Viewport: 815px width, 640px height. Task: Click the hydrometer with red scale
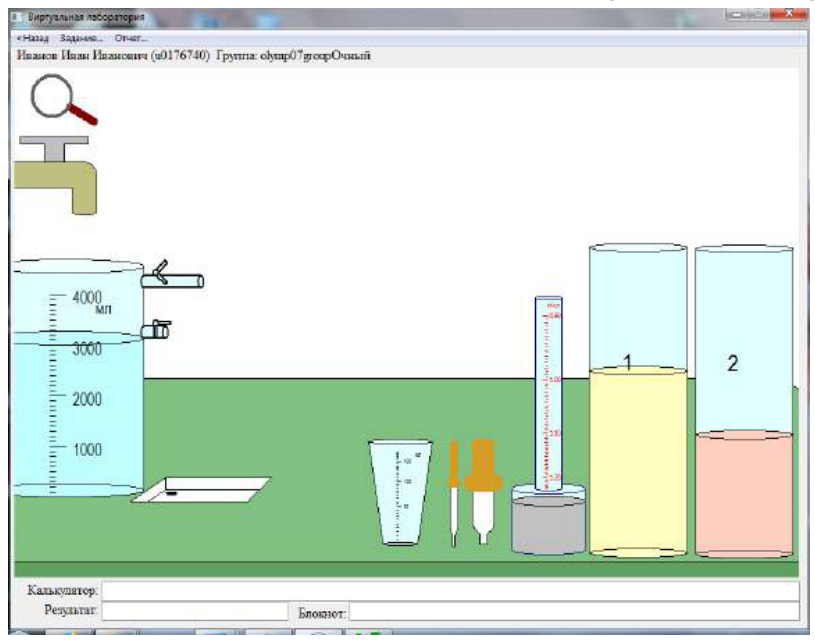[x=548, y=393]
